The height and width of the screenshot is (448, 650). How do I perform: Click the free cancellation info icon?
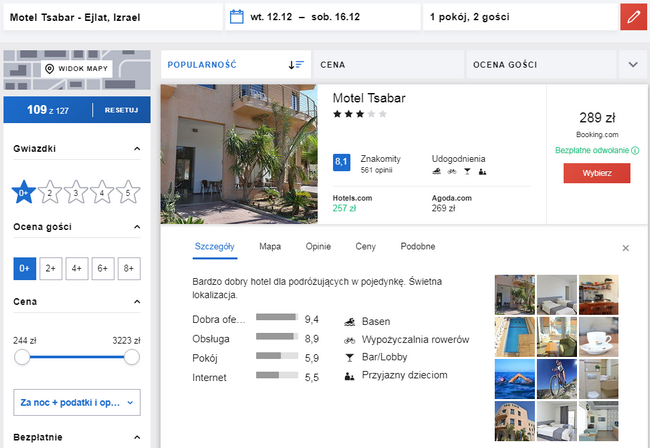click(x=636, y=151)
